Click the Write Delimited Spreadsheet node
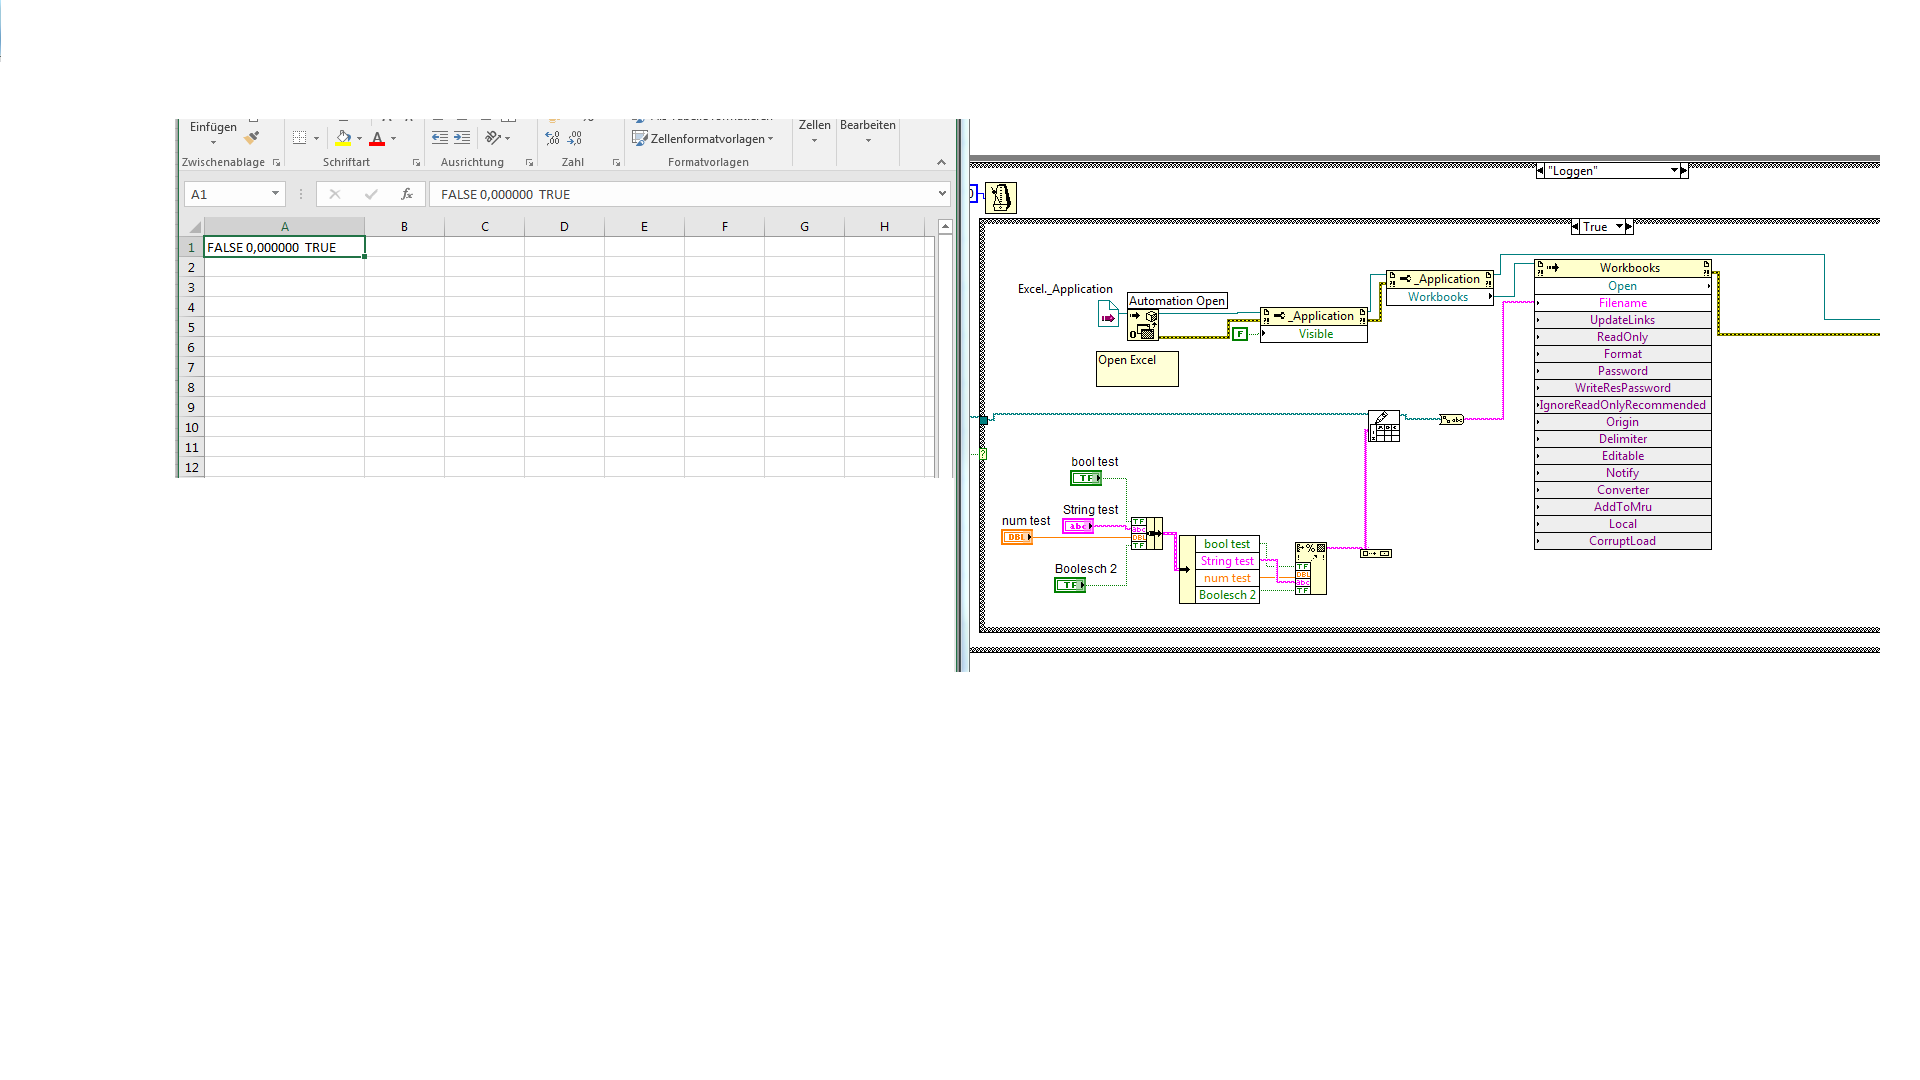The width and height of the screenshot is (1920, 1080). click(1384, 425)
